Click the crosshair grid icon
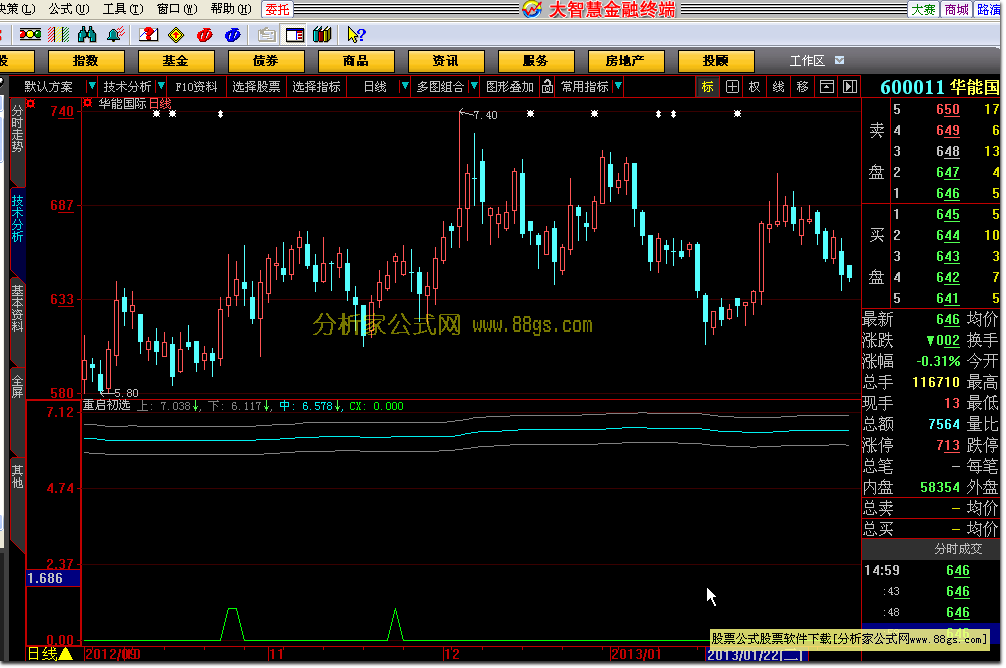 pos(732,87)
